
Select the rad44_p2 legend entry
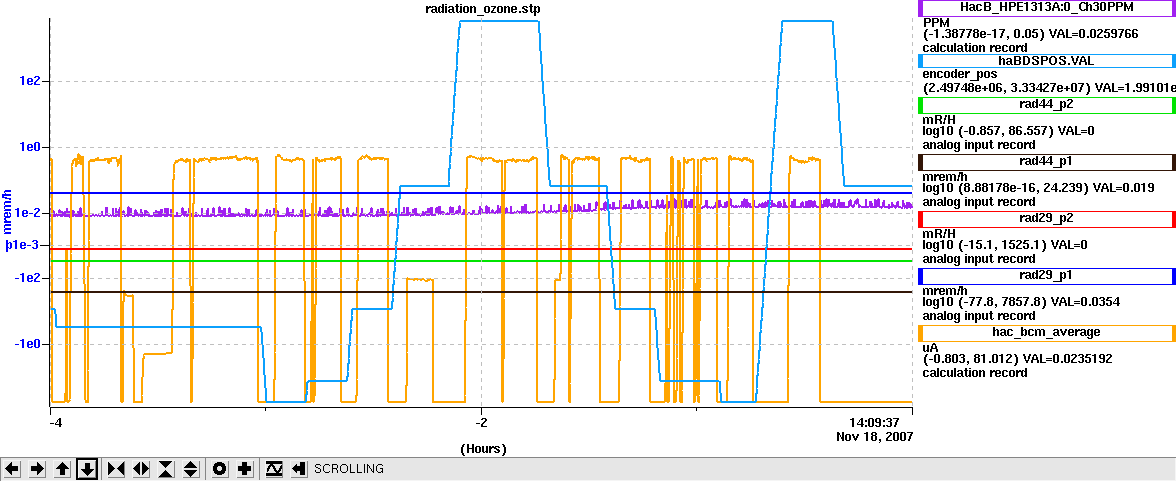(x=1046, y=106)
